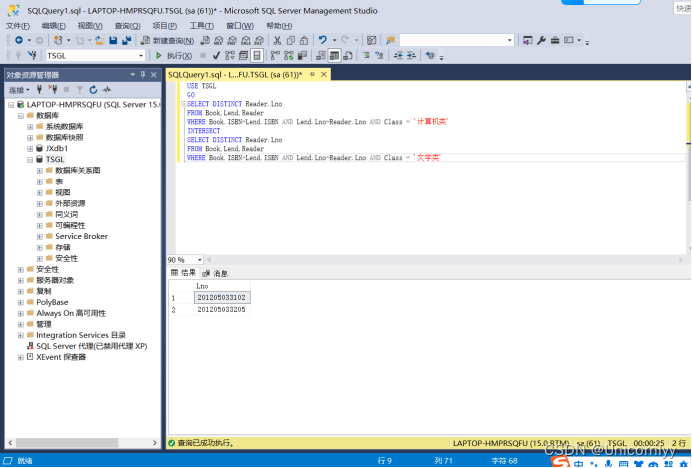Image resolution: width=692 pixels, height=468 pixels.
Task: Click the increase indent icon
Action: (411, 56)
